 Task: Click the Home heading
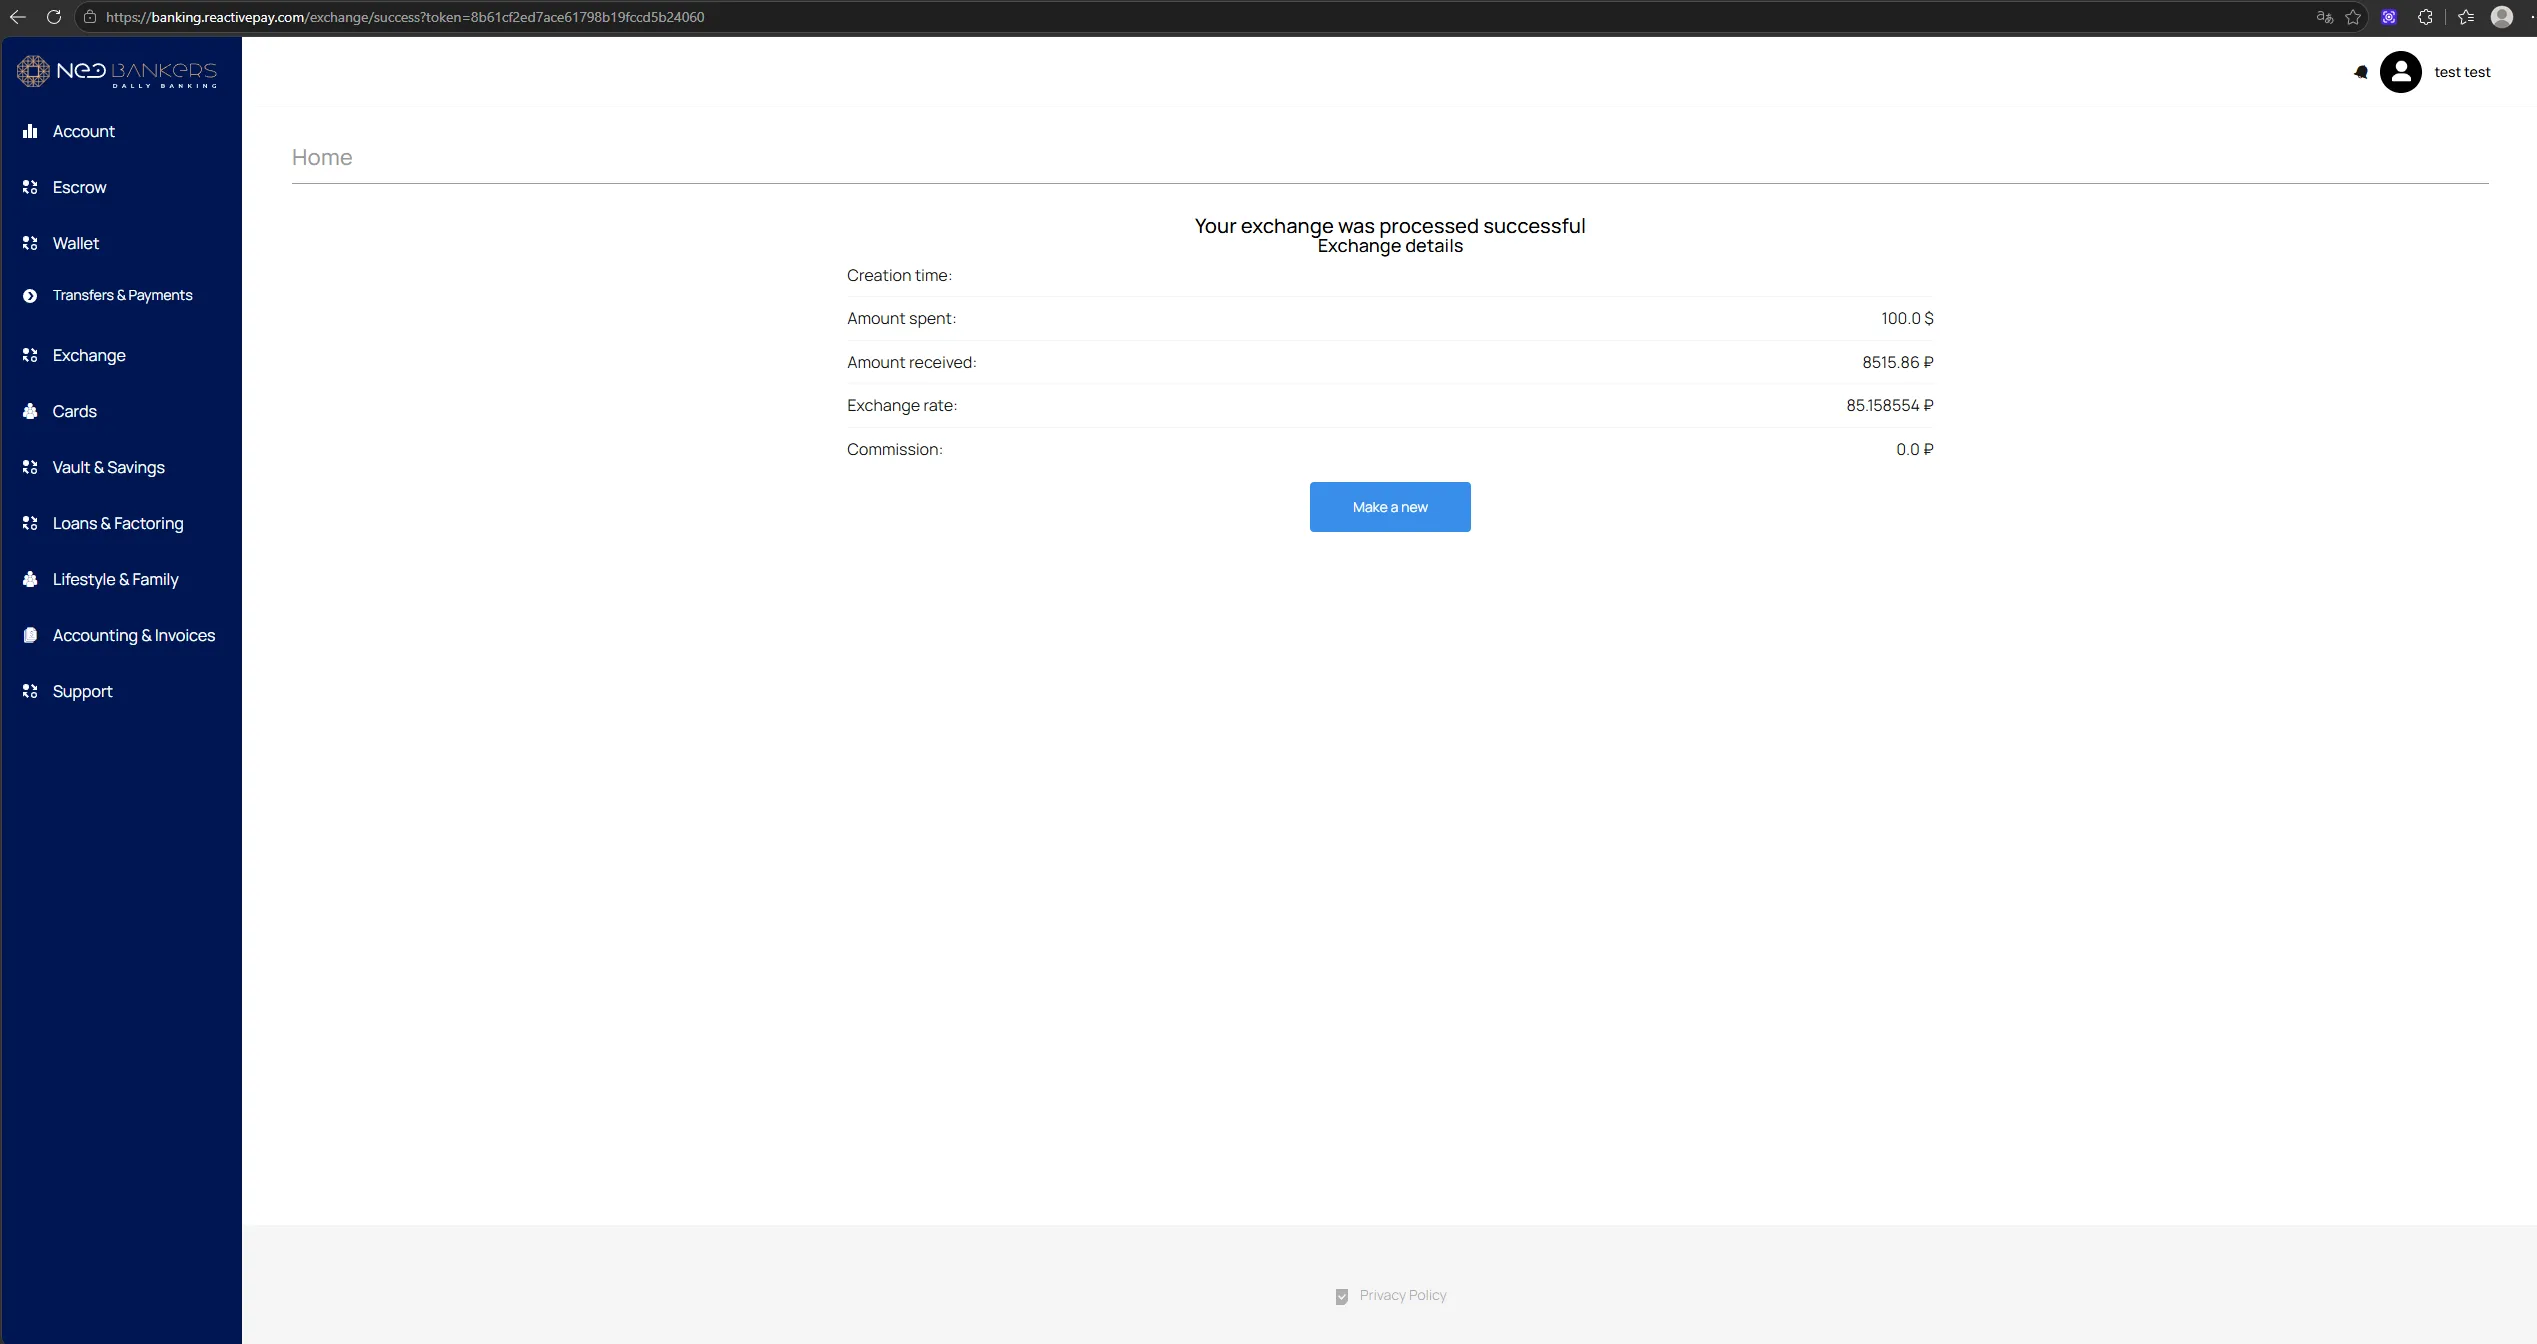(x=322, y=157)
